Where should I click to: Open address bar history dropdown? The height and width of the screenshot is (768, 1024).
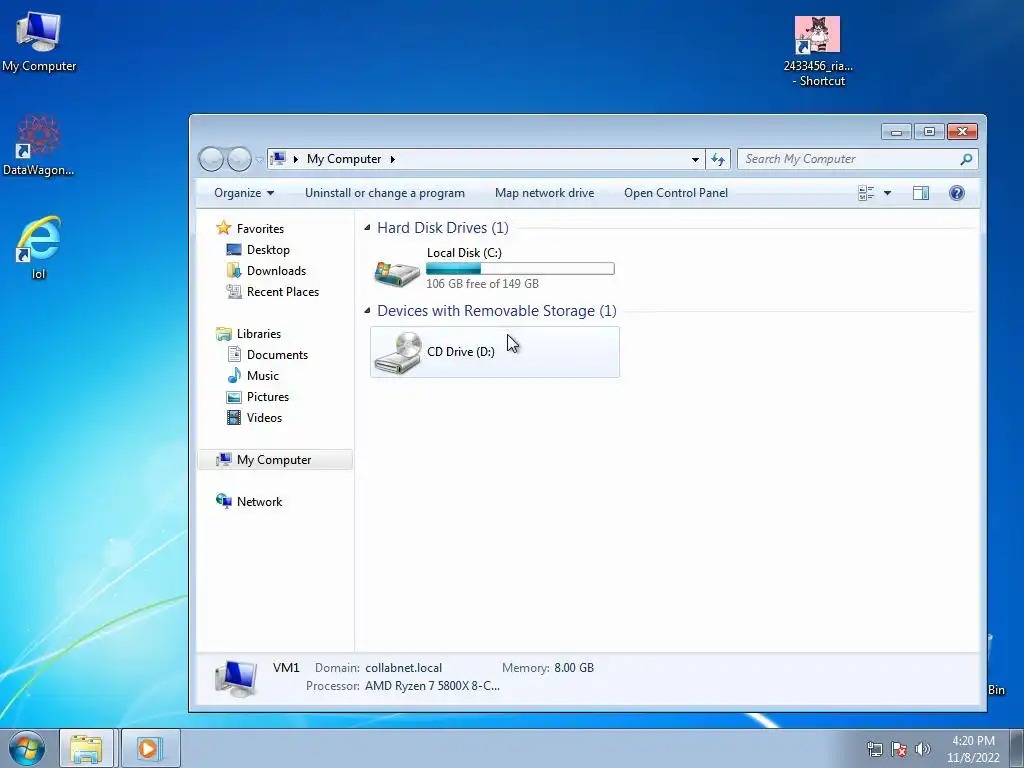click(x=696, y=159)
